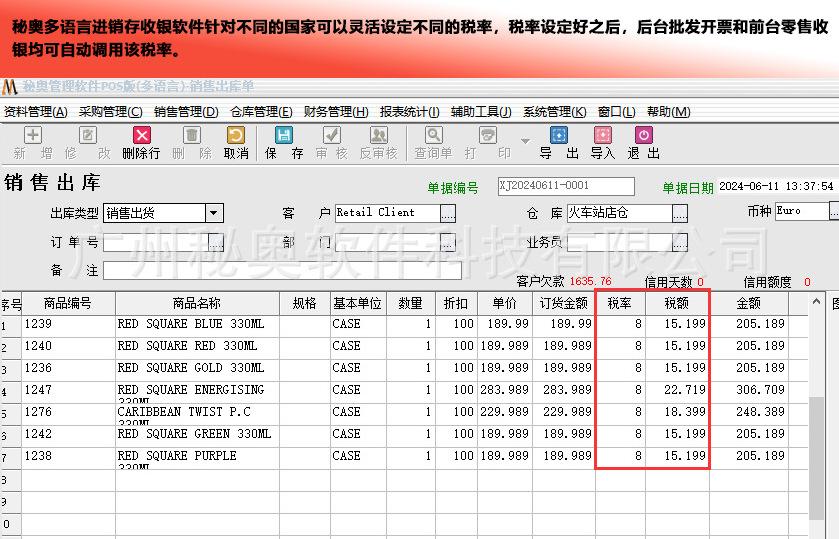Click the 折扣 column header

[456, 303]
